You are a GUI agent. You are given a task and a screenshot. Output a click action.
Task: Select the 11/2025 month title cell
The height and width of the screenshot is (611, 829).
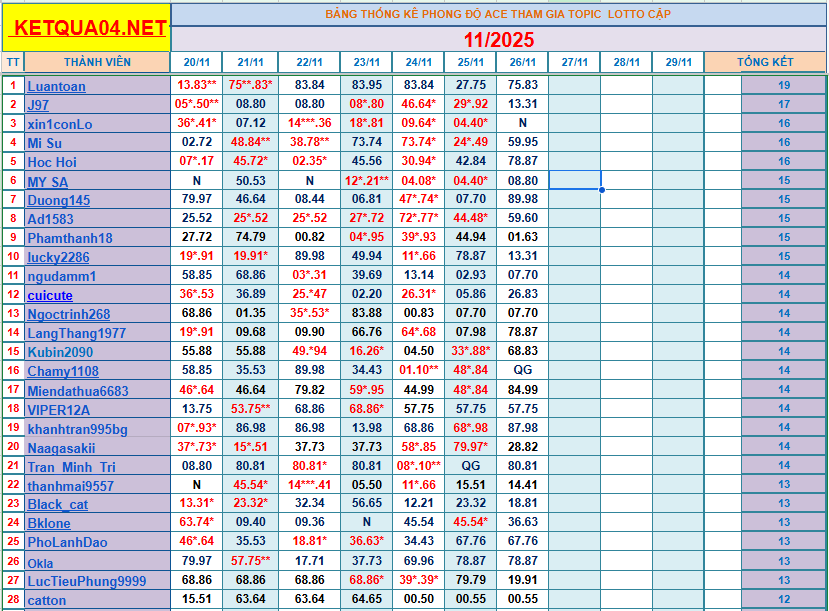click(x=499, y=40)
